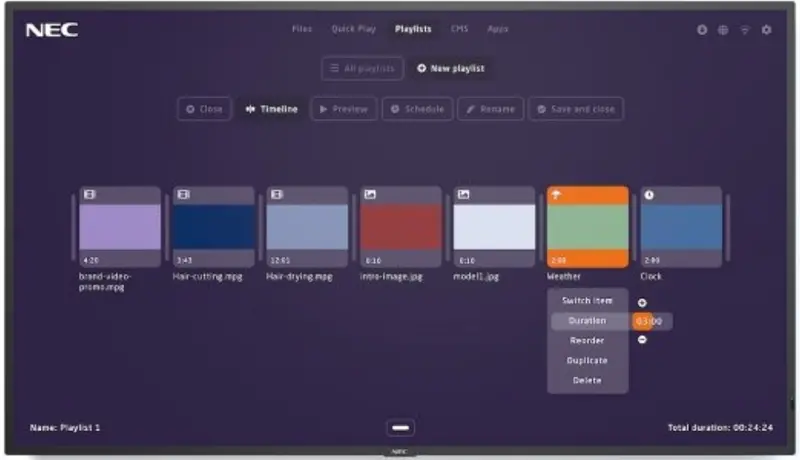Click the Name: Playlist 1 label
This screenshot has width=800, height=460.
(65, 427)
